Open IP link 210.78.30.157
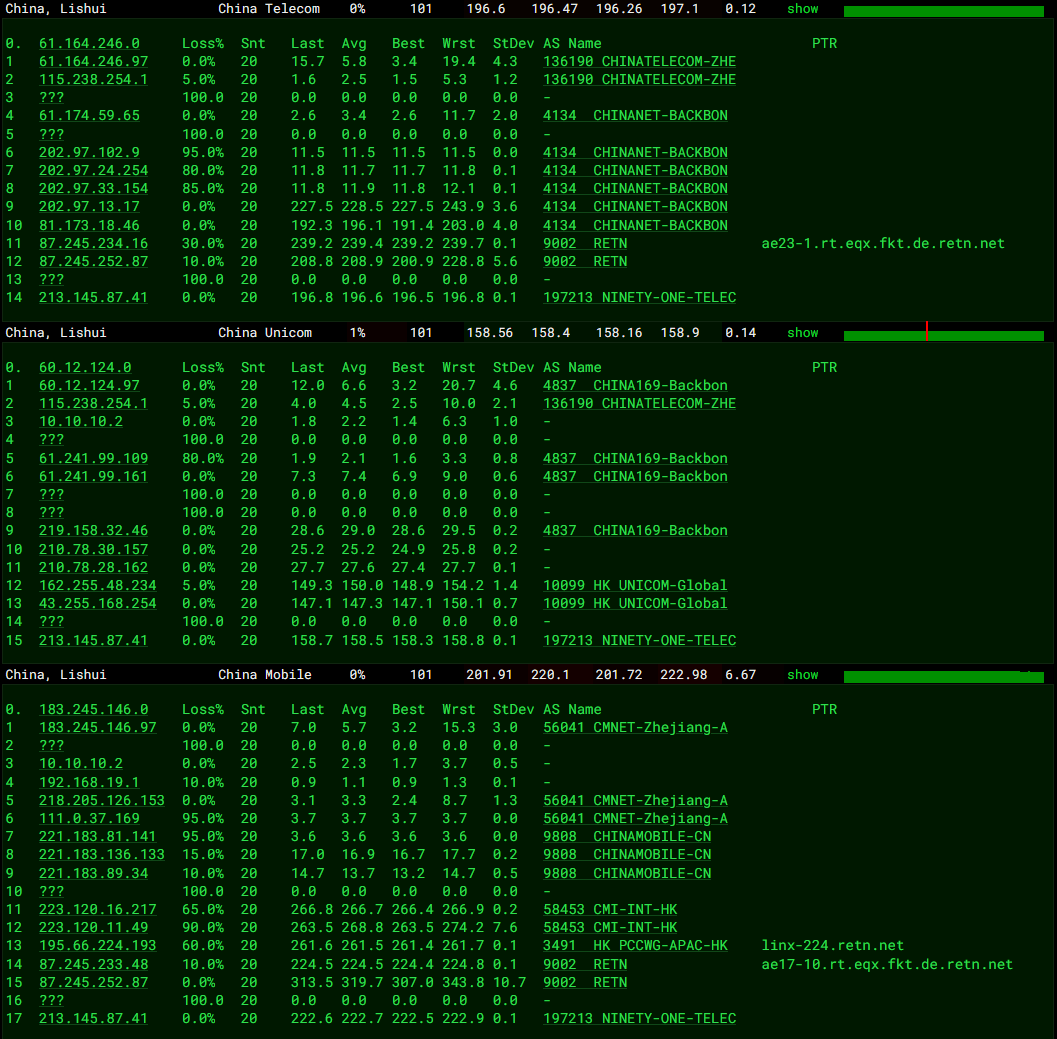This screenshot has height=1039, width=1057. tap(93, 550)
